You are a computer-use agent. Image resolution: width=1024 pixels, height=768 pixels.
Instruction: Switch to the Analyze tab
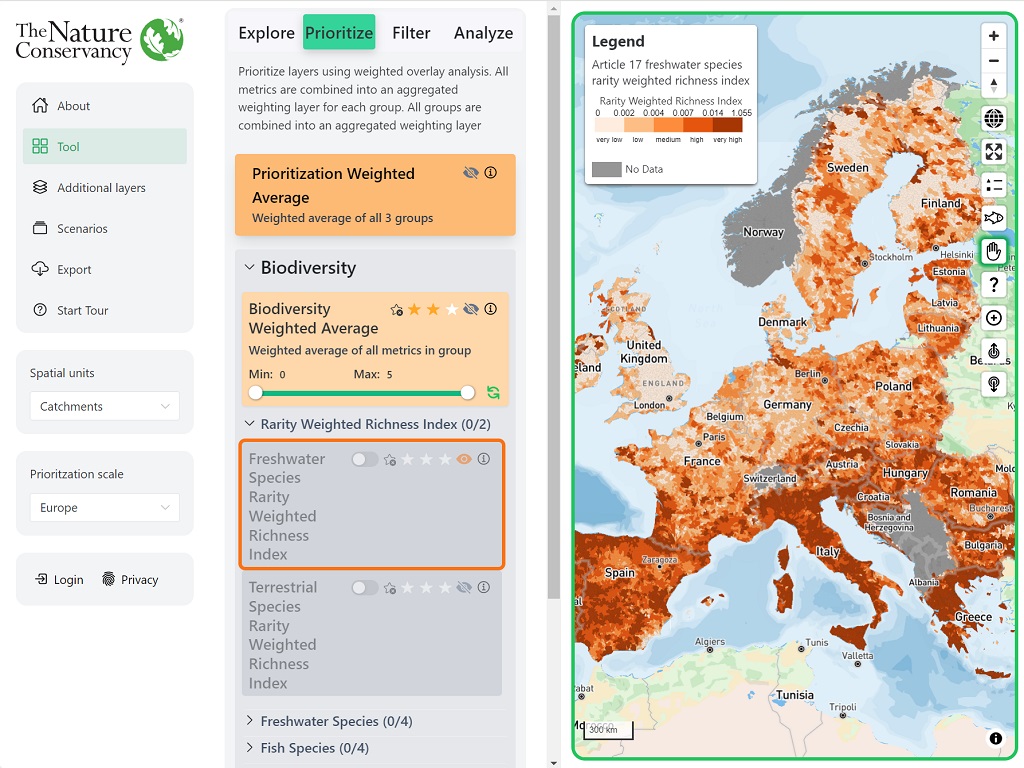tap(483, 33)
